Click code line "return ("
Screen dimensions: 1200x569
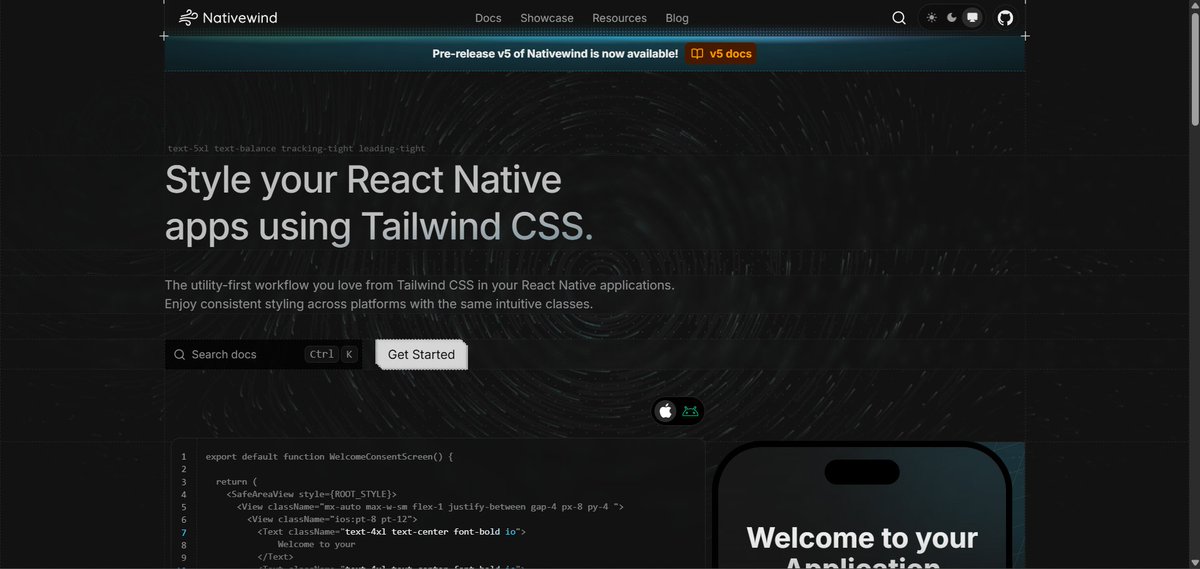point(236,481)
